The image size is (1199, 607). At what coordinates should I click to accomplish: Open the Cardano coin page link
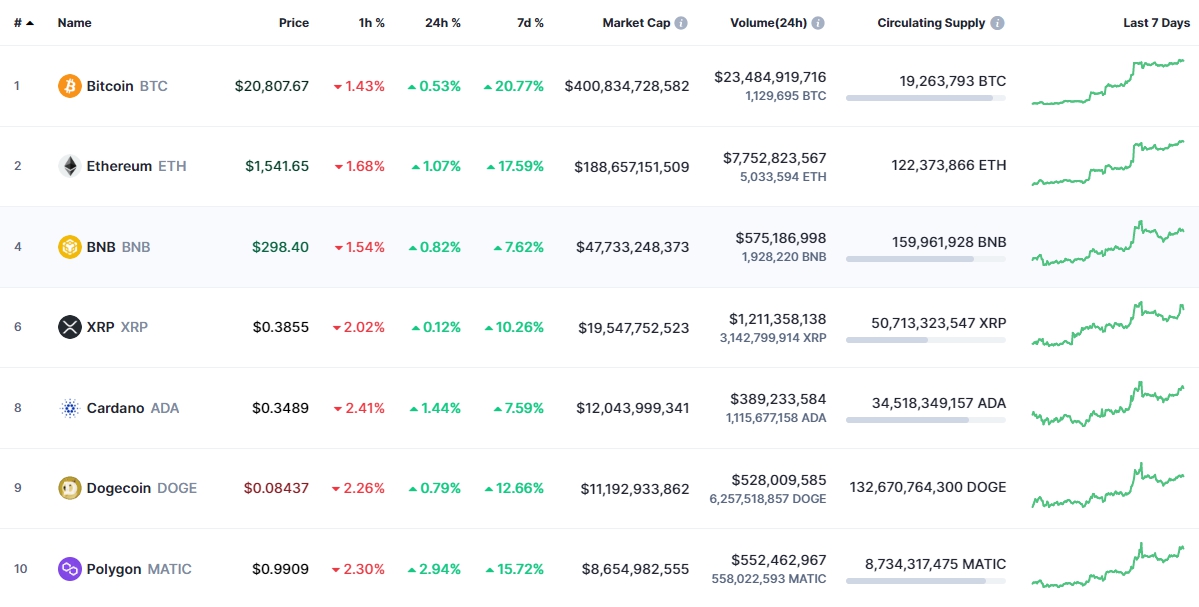click(x=133, y=408)
